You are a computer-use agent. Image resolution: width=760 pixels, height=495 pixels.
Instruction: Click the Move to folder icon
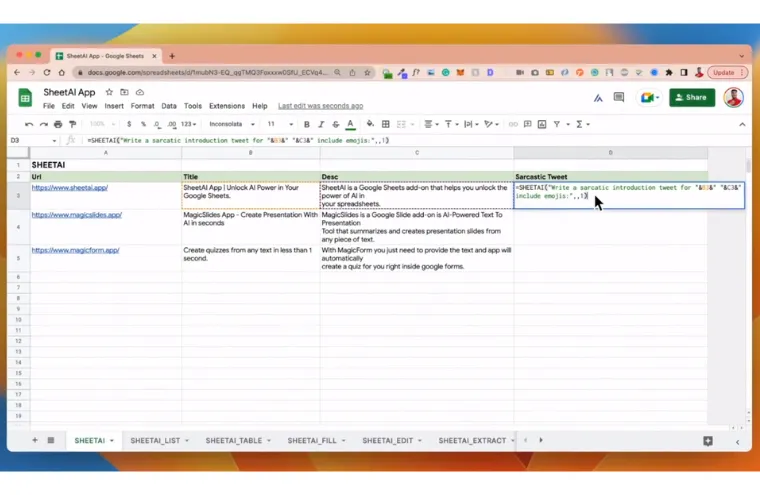(x=124, y=92)
